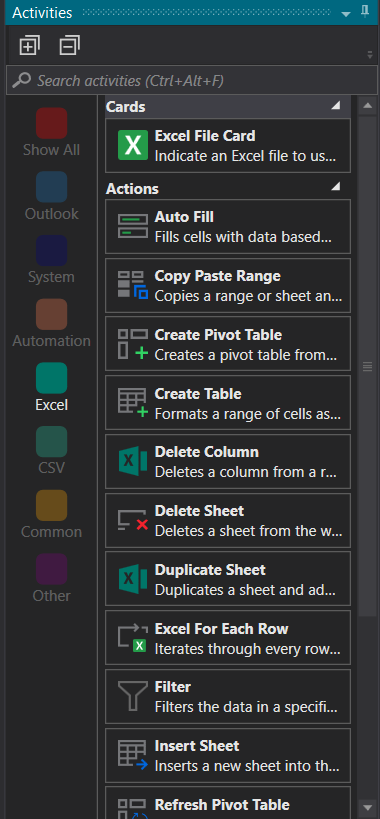
Task: Select the navy System category swatch
Action: 52,251
